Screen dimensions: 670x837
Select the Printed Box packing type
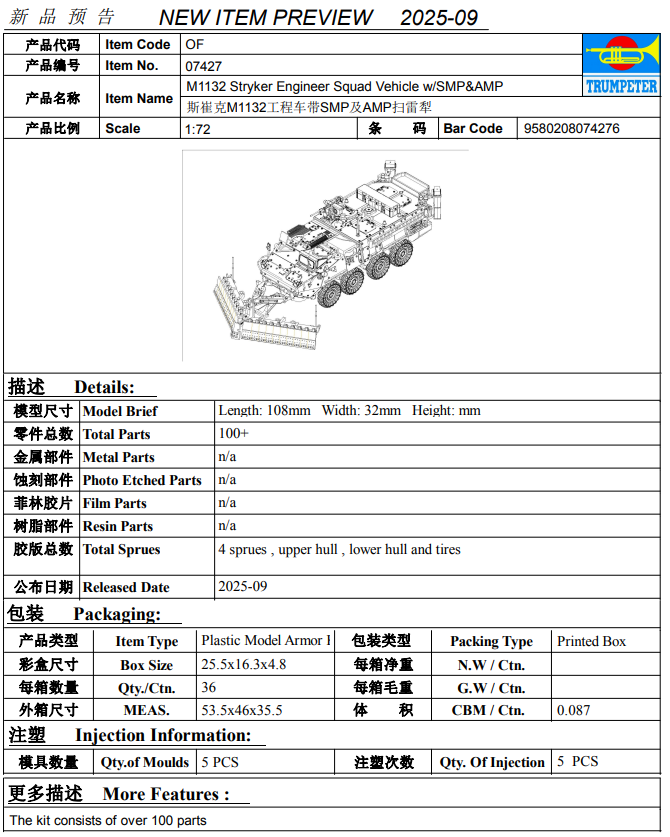(x=591, y=641)
